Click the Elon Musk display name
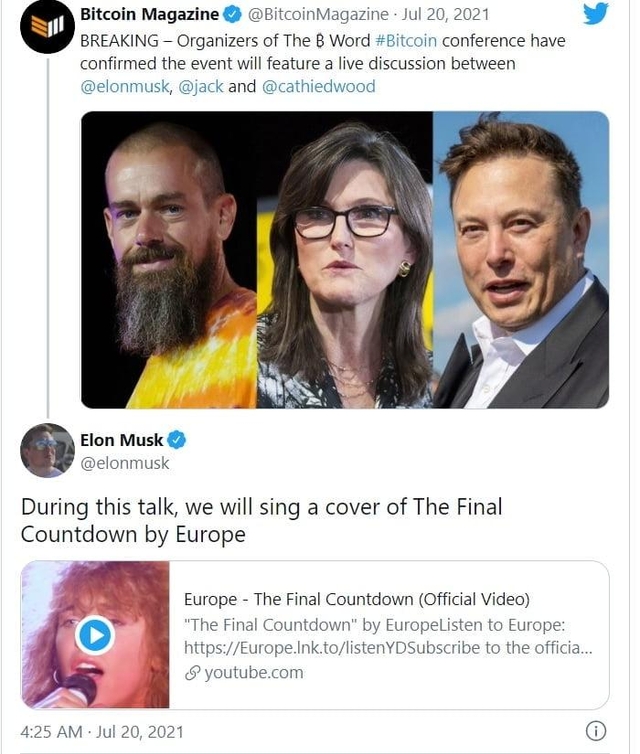Image resolution: width=640 pixels, height=754 pixels. [121, 440]
